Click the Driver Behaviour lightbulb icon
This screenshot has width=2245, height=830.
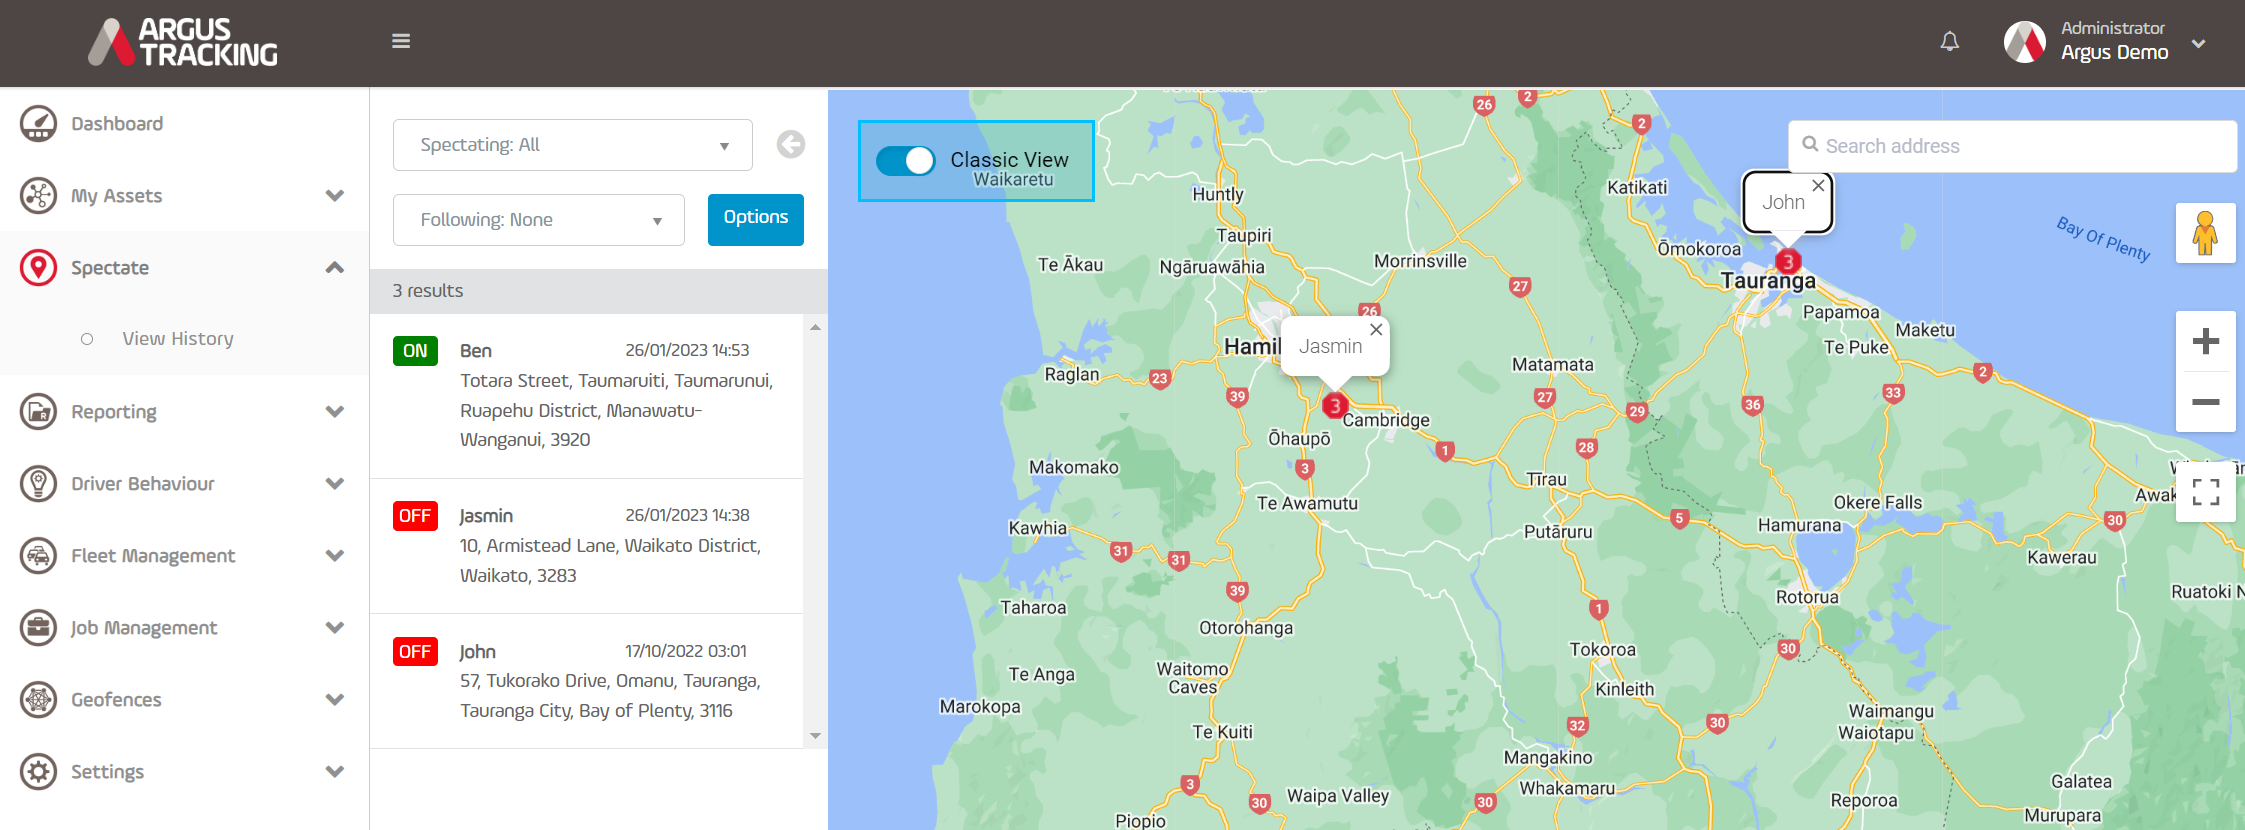click(38, 484)
